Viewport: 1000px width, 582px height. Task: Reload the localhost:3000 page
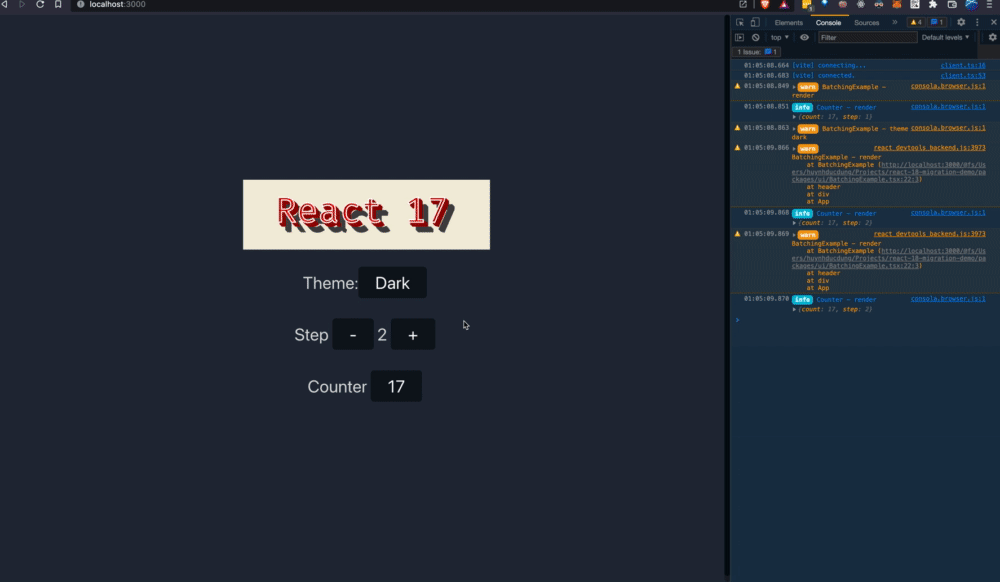[x=40, y=4]
